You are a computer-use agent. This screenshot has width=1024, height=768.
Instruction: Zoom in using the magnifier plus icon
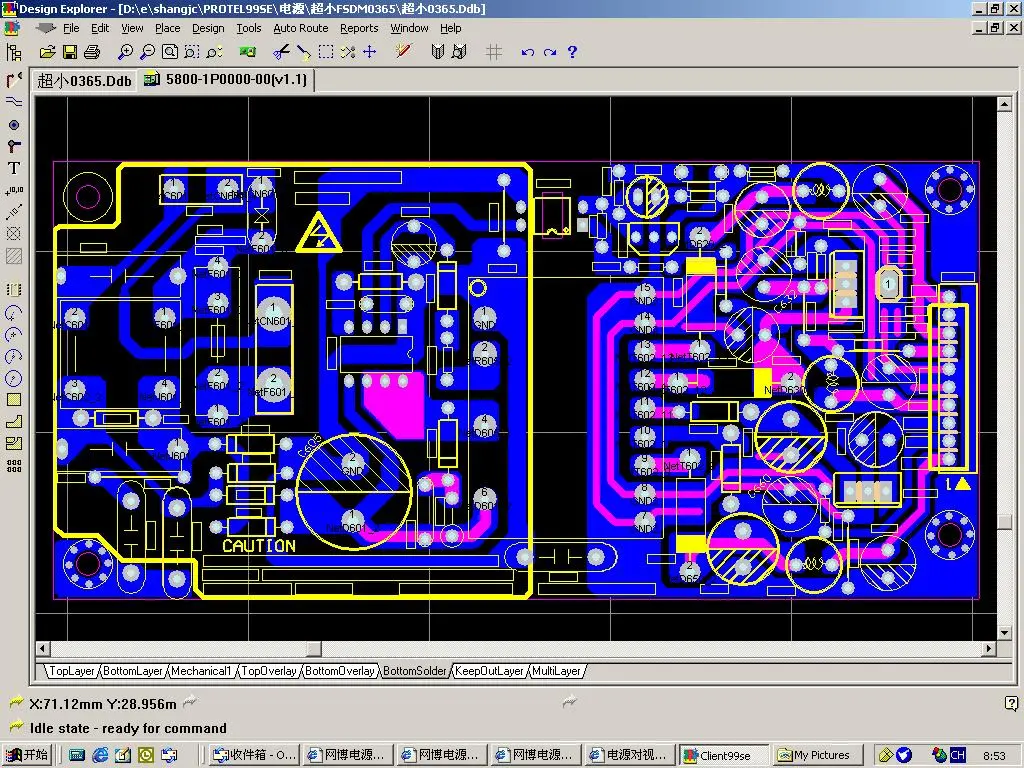point(125,52)
